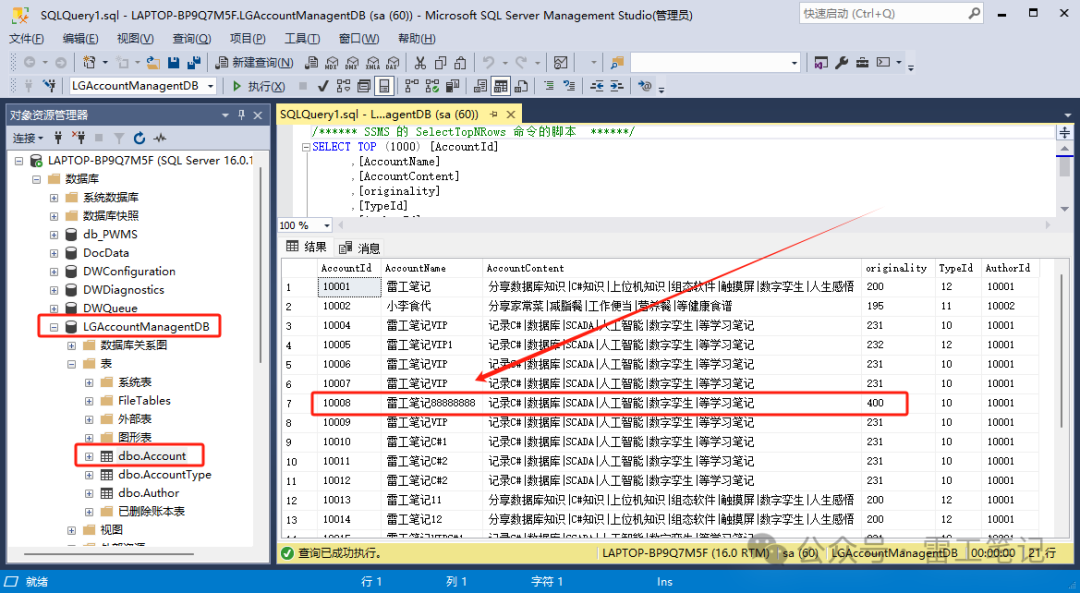Click the Find in Files icon
Screen dimensions: 1080x593
click(x=616, y=63)
